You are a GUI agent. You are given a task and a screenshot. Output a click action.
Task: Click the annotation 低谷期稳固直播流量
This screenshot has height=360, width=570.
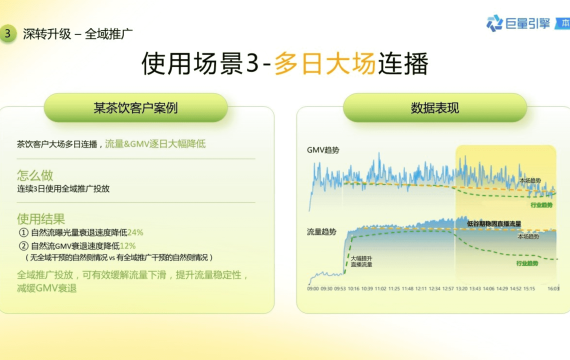494,224
